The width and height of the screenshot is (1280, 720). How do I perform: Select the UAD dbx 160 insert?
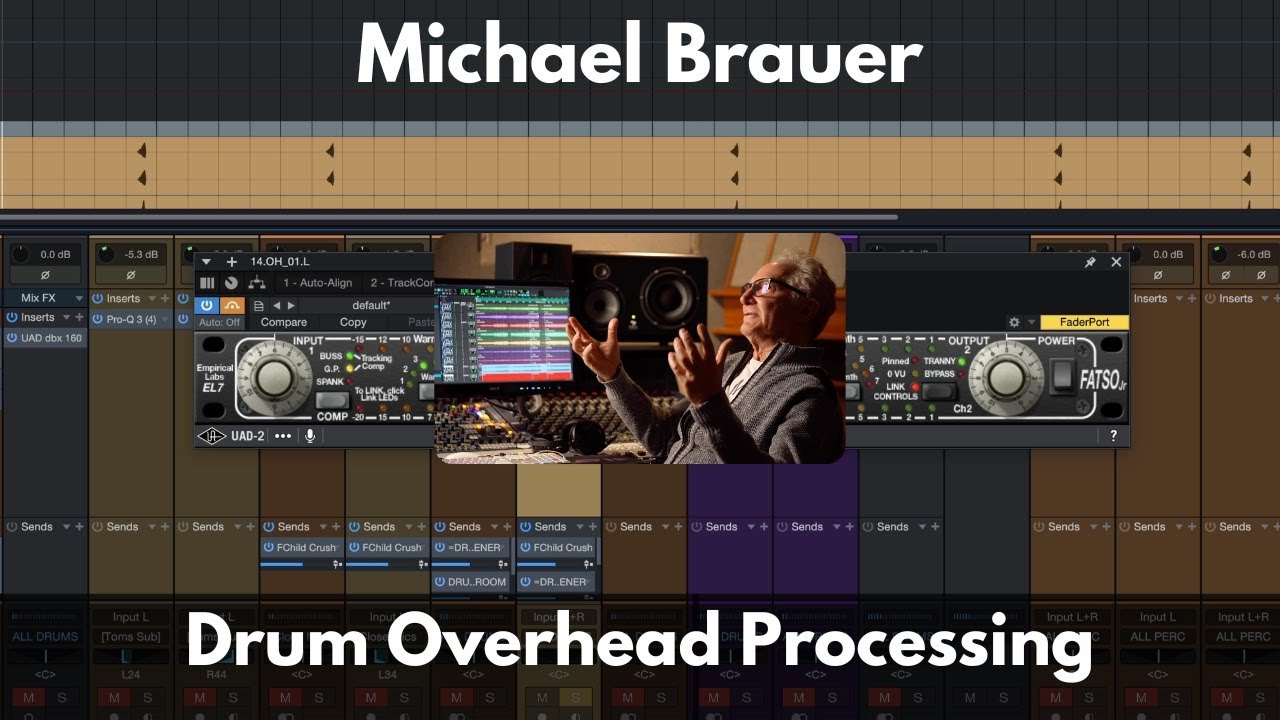point(45,338)
